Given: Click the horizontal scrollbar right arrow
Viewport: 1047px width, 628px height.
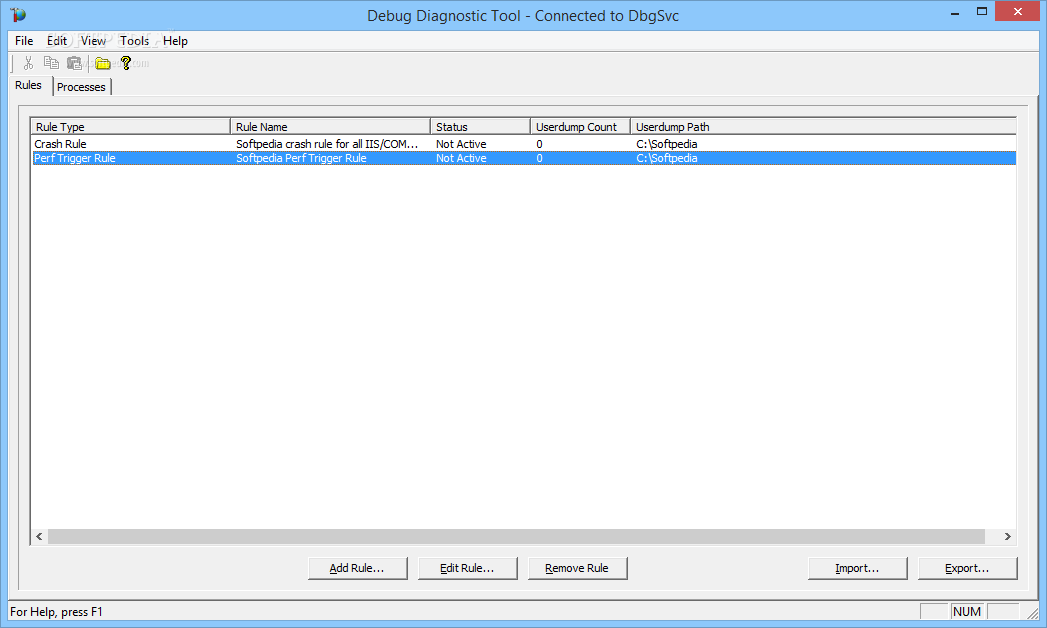Looking at the screenshot, I should 1008,537.
